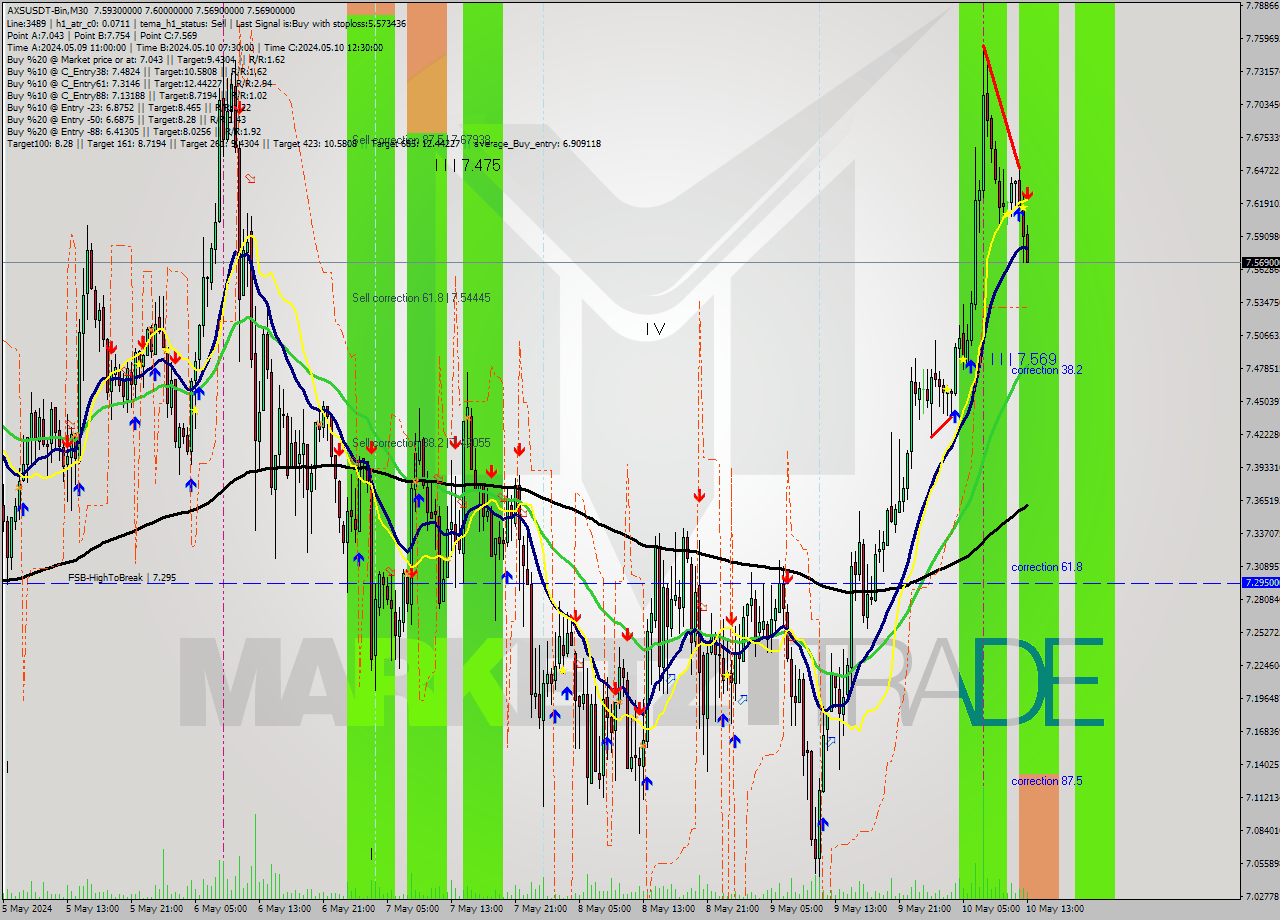Screen dimensions: 1280x920
Task: Click the price label starting 7.4222
Action: coord(1262,434)
